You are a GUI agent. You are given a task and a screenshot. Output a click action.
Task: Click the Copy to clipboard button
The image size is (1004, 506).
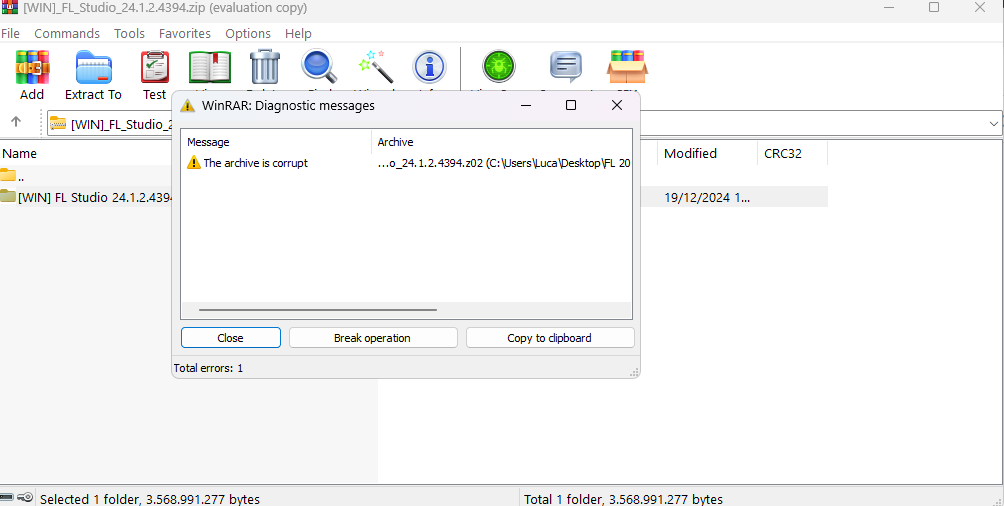click(x=549, y=338)
